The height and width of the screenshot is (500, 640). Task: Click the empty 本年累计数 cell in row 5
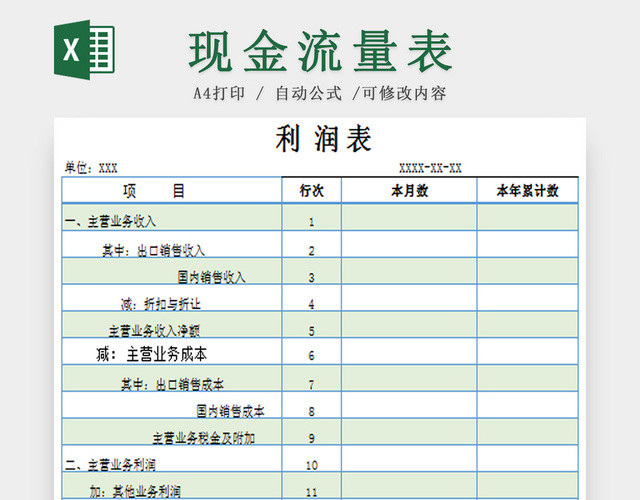(527, 331)
